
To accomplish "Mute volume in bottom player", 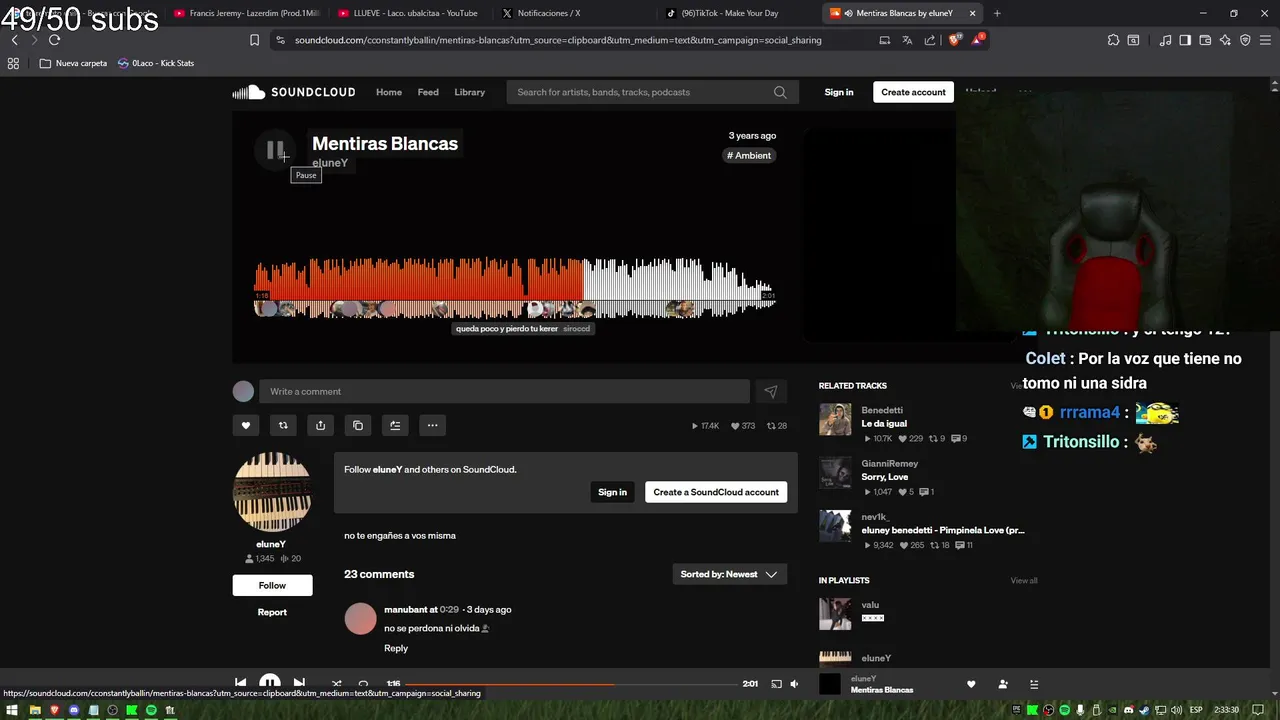I will pyautogui.click(x=794, y=684).
